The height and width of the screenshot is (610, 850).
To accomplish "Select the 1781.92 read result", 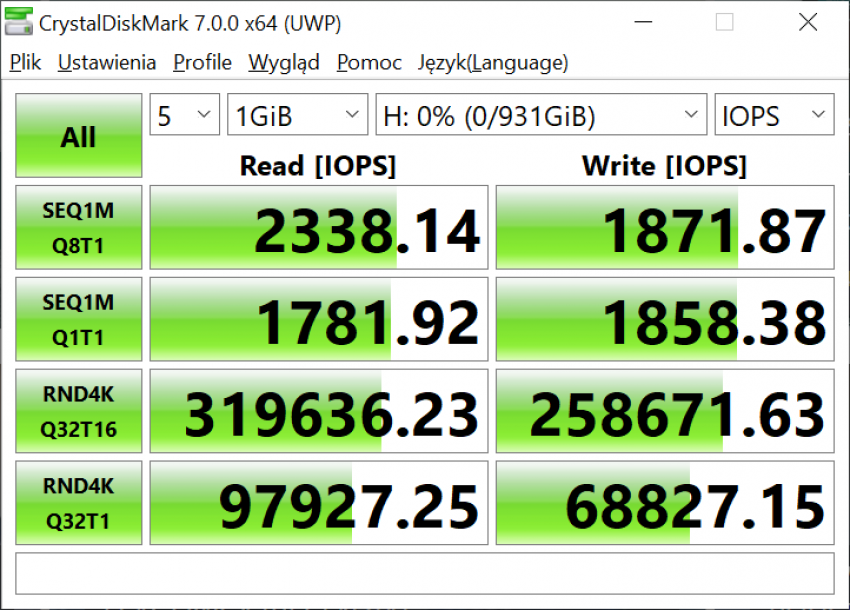I will pyautogui.click(x=319, y=319).
